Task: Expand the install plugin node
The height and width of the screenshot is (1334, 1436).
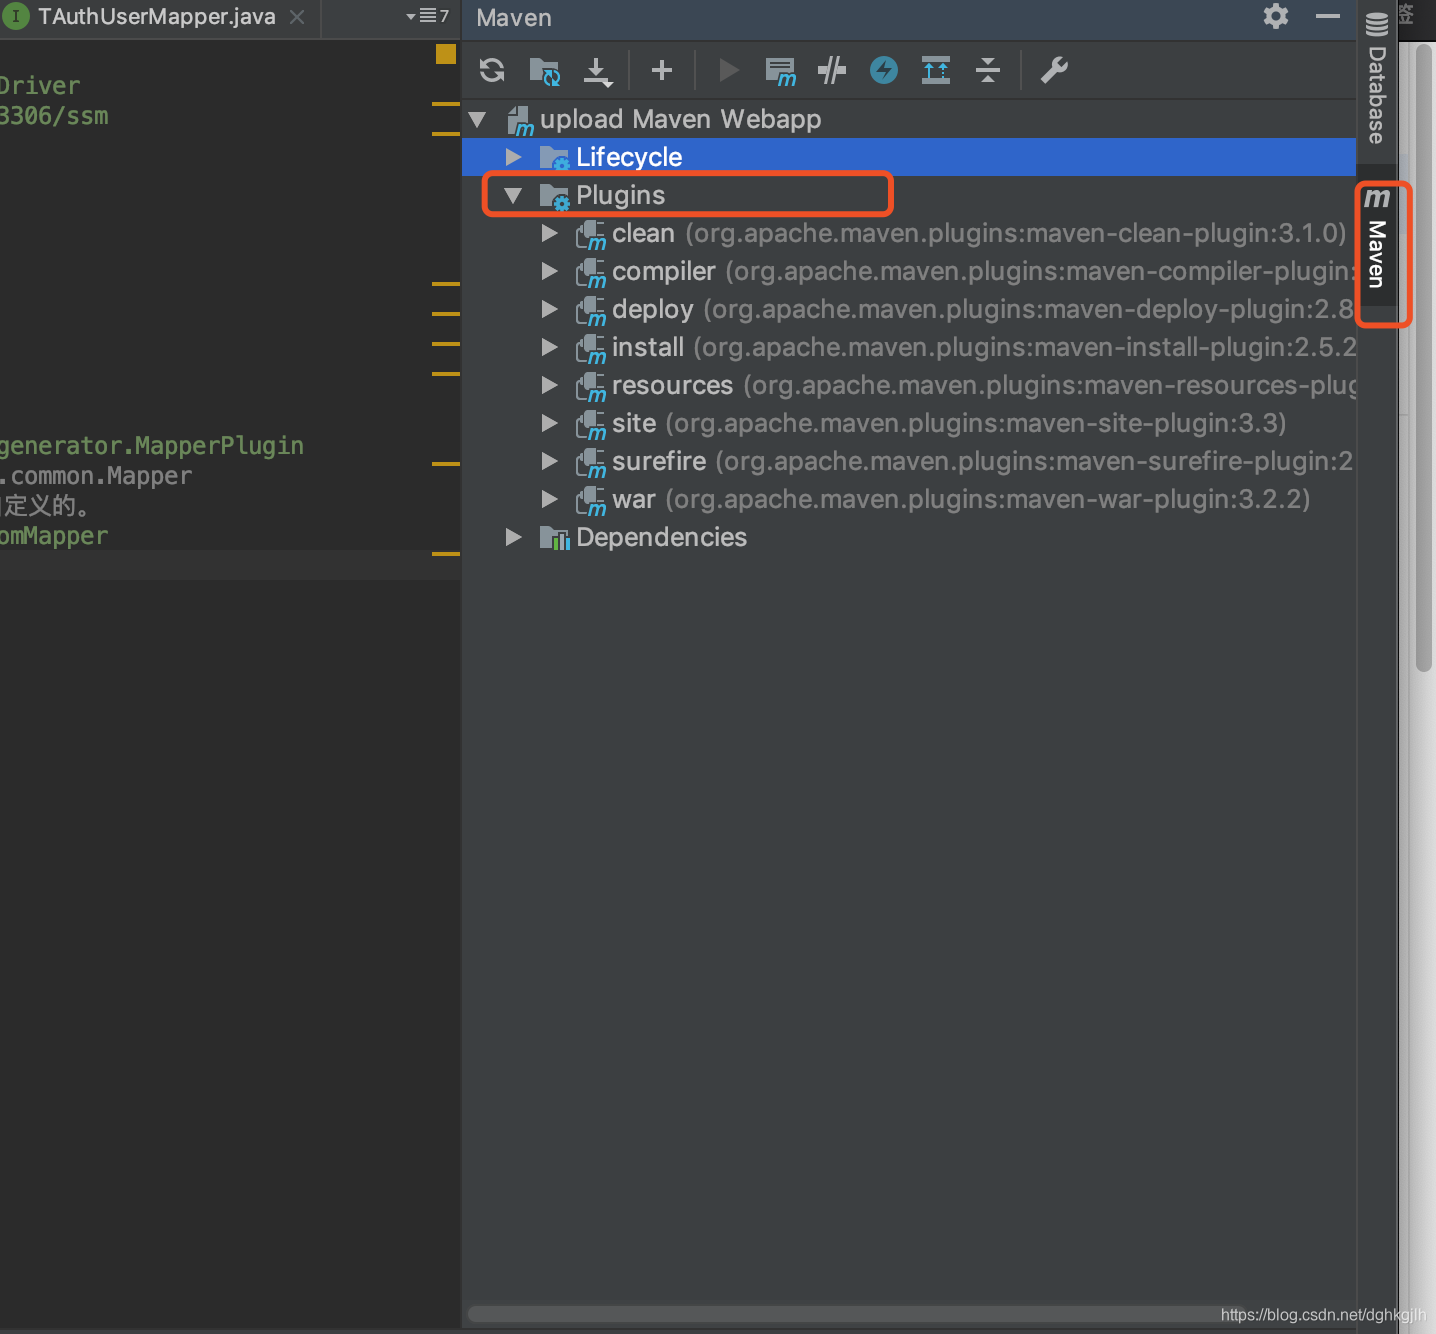Action: click(x=549, y=347)
